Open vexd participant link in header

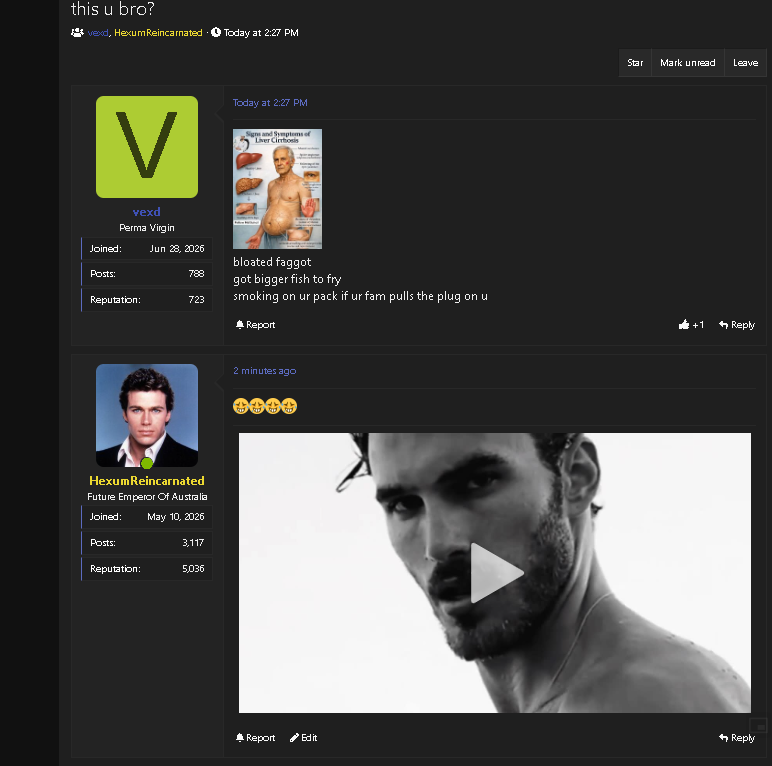coord(98,32)
